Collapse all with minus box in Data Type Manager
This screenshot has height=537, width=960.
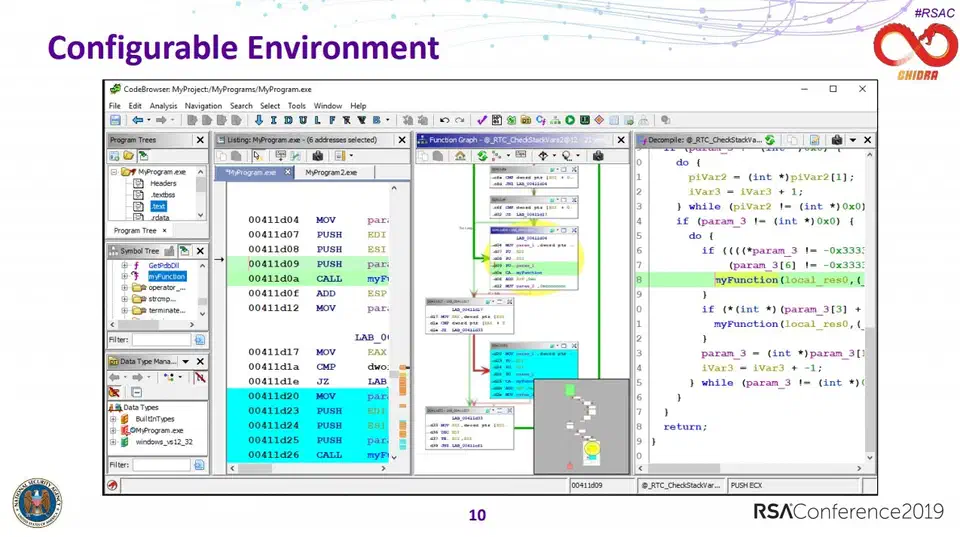(x=137, y=392)
